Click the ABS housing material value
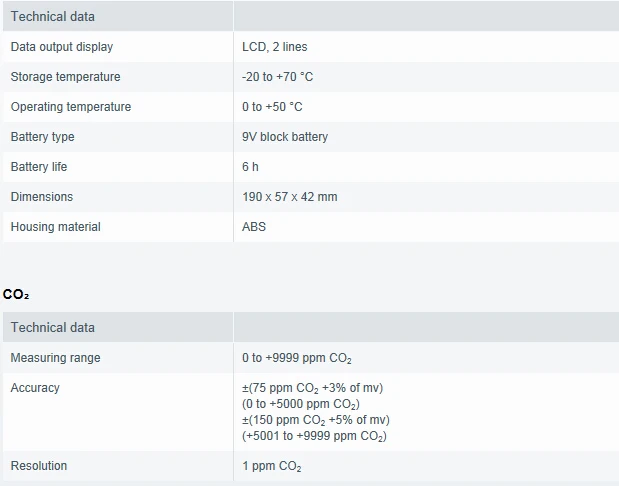This screenshot has height=486, width=619. point(254,227)
